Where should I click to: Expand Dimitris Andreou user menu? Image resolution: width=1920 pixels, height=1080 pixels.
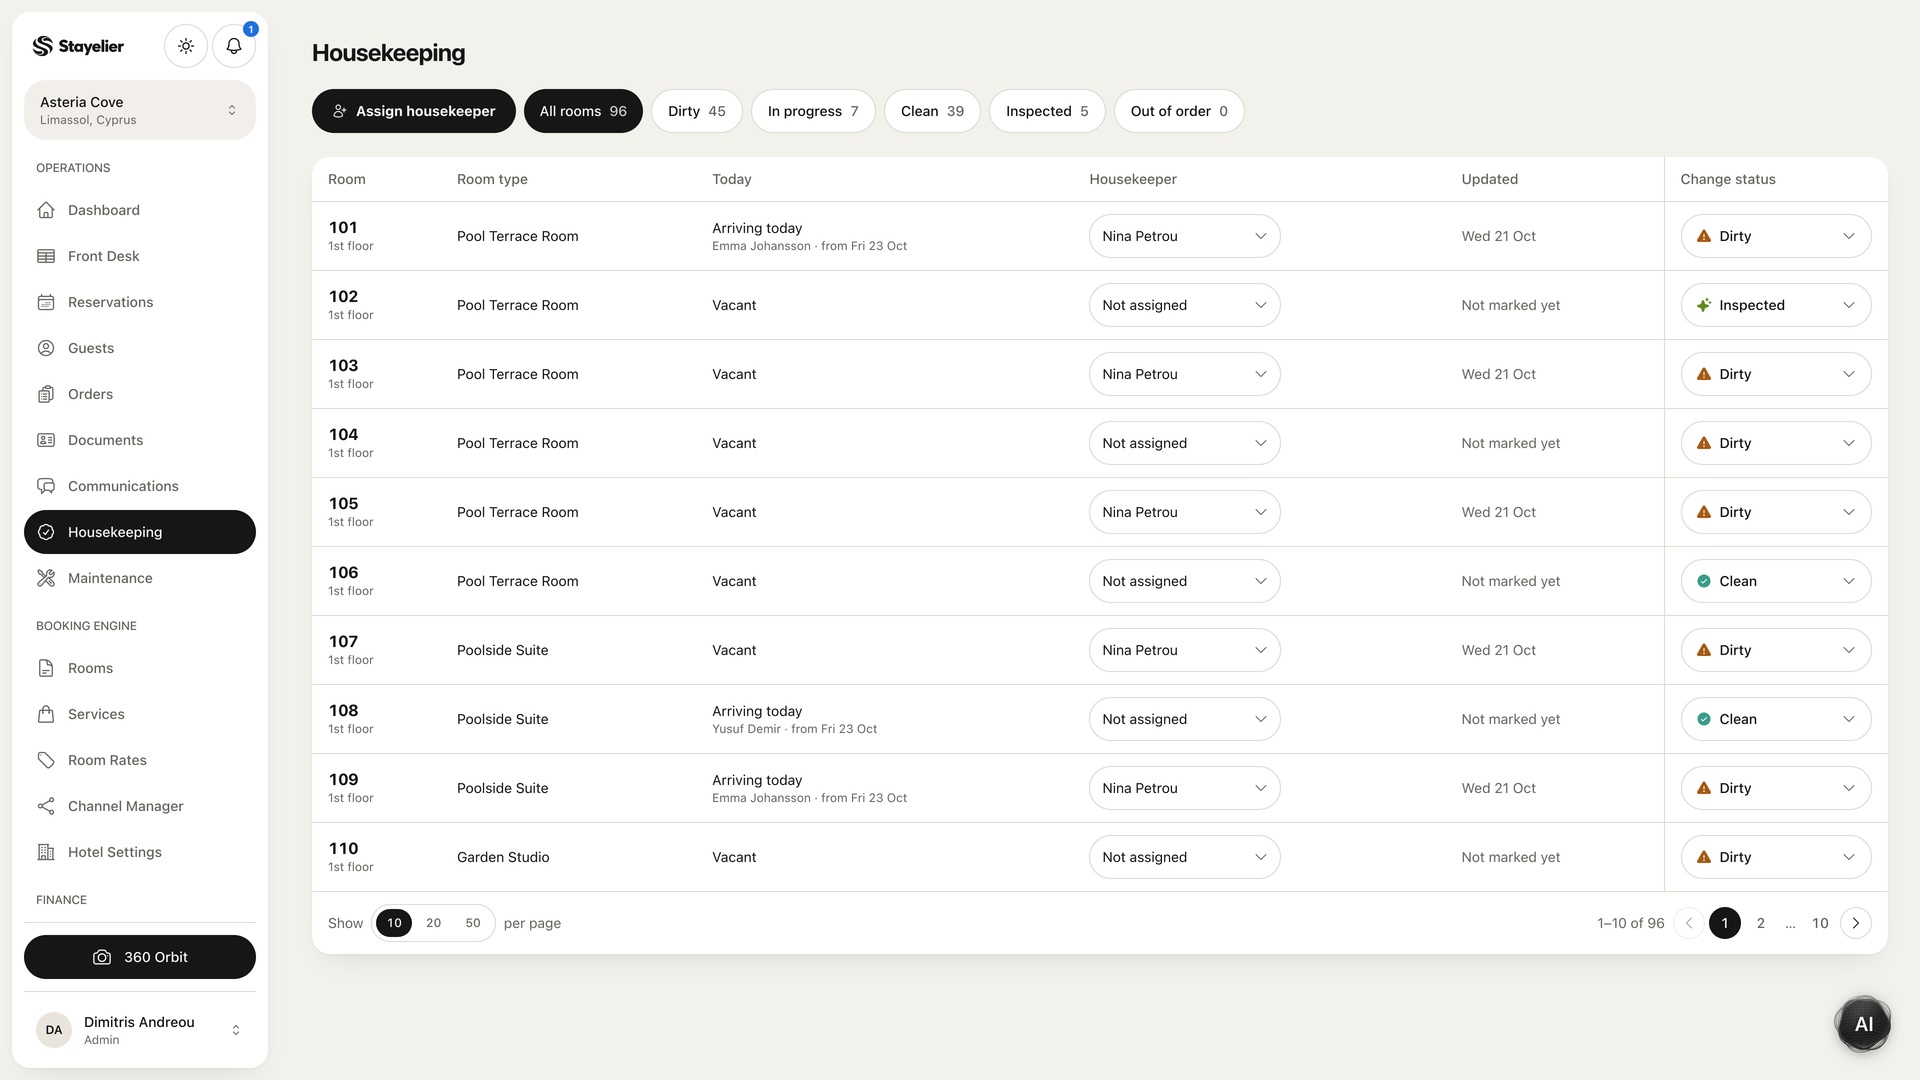[140, 1030]
